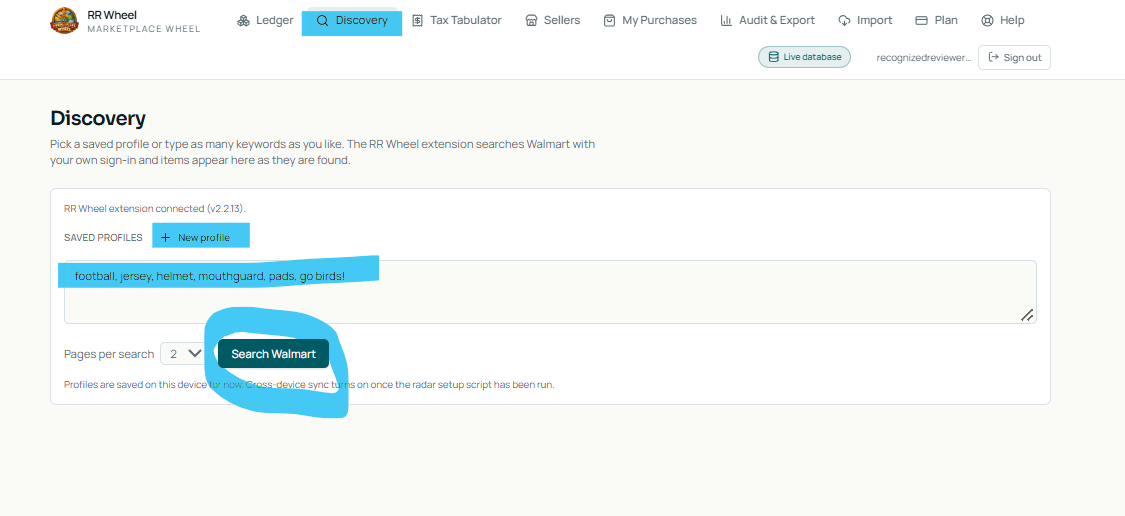Click the extension connected status text
The width and height of the screenshot is (1125, 516).
(155, 209)
